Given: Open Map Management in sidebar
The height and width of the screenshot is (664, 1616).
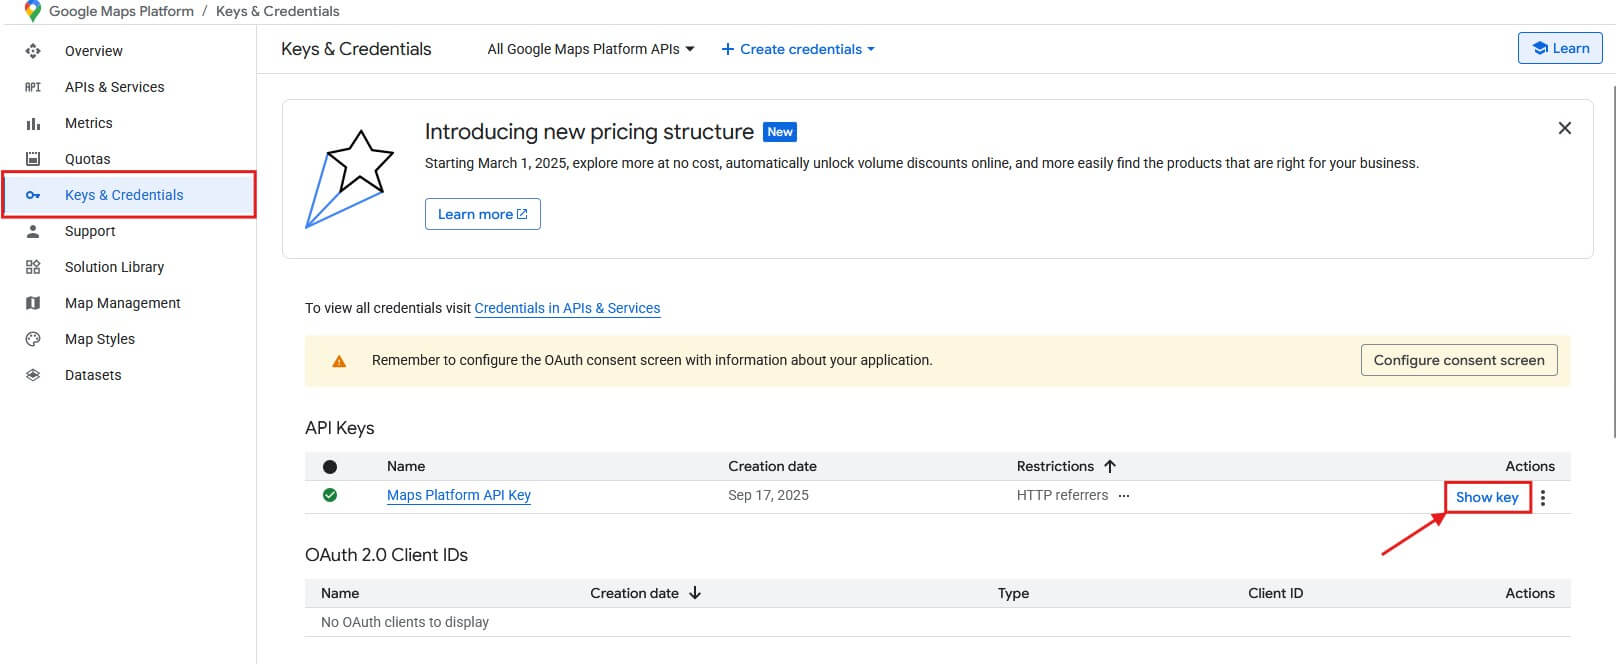Looking at the screenshot, I should click(x=122, y=303).
